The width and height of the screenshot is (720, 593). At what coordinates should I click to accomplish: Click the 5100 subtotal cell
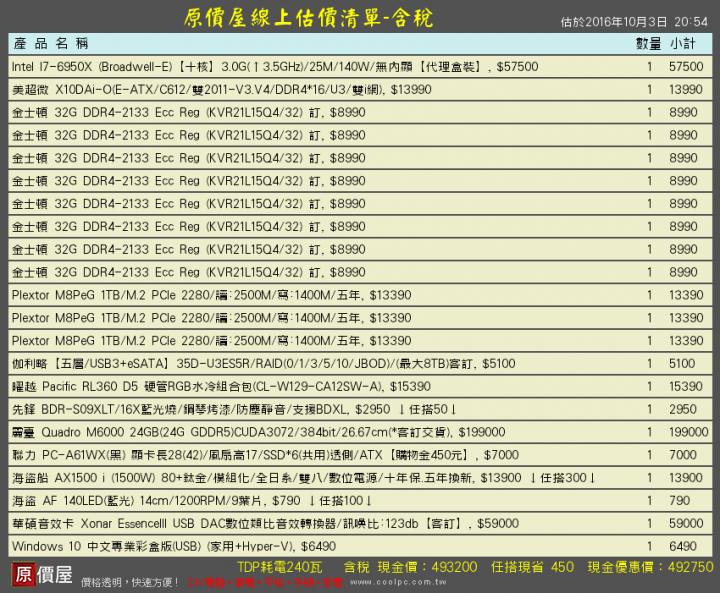682,364
